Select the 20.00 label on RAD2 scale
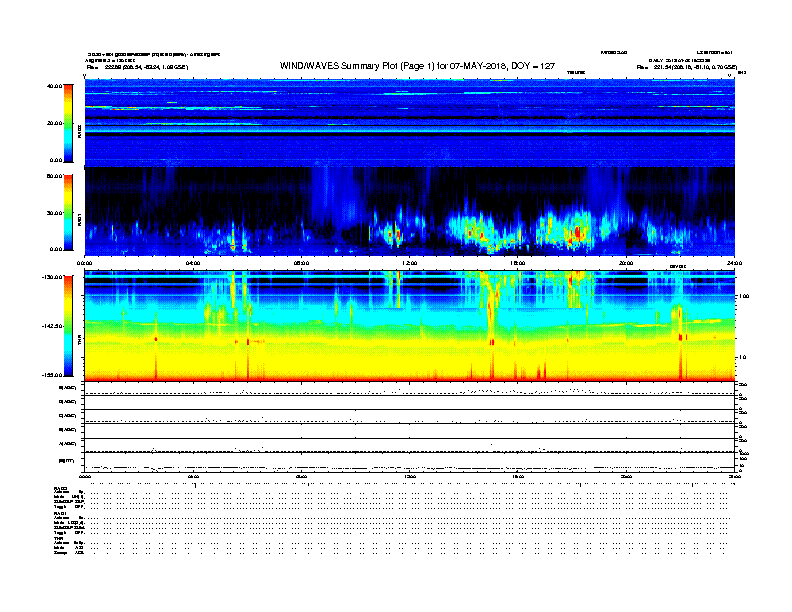 coord(55,123)
